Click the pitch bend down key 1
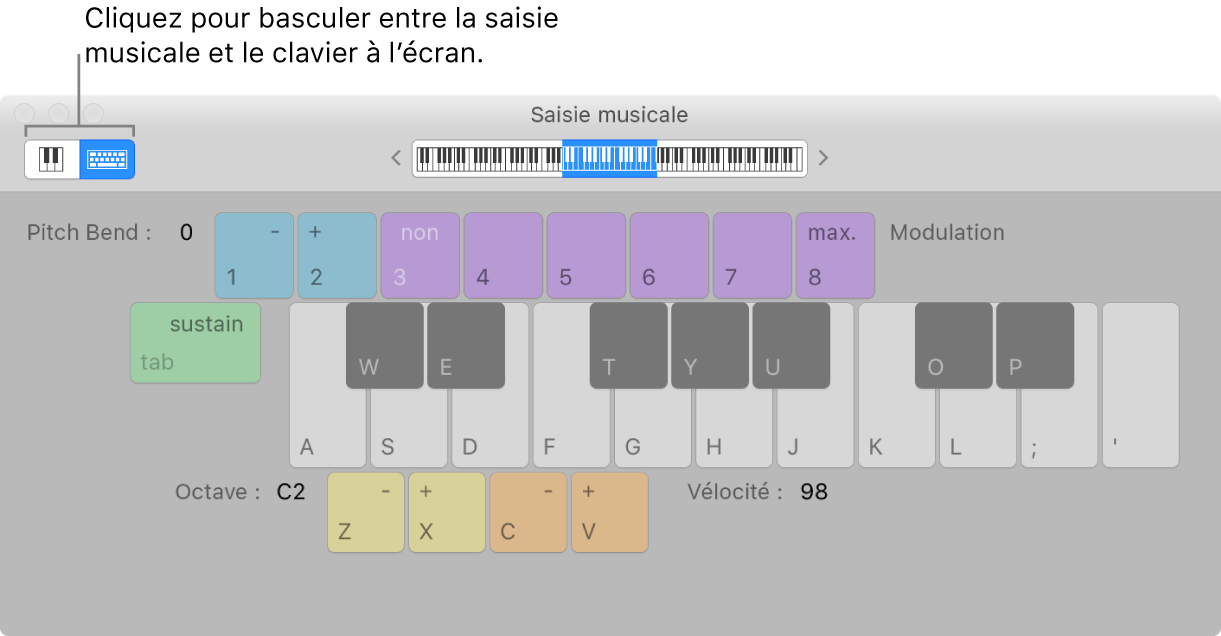This screenshot has height=636, width=1221. 253,255
